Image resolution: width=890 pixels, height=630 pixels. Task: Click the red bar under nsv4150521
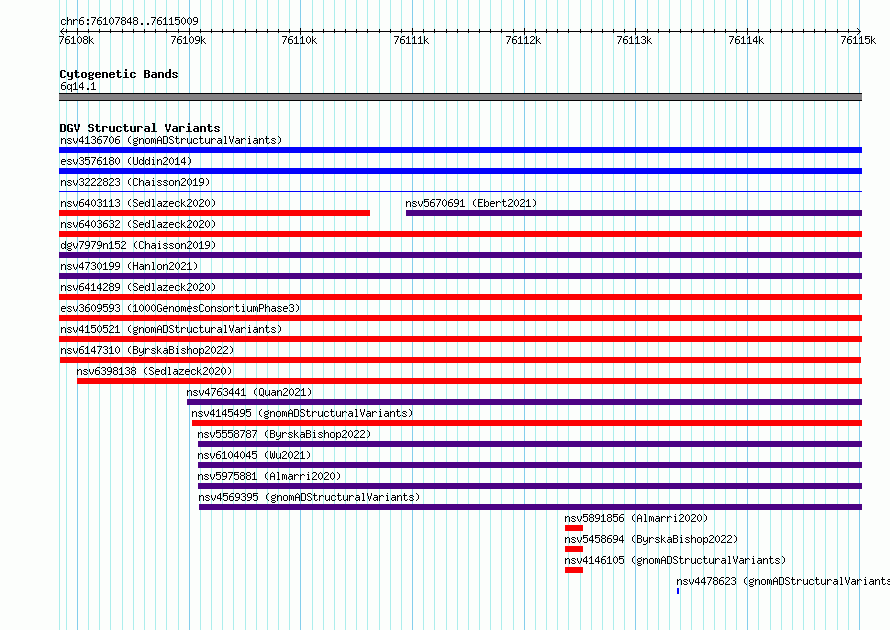(x=460, y=339)
